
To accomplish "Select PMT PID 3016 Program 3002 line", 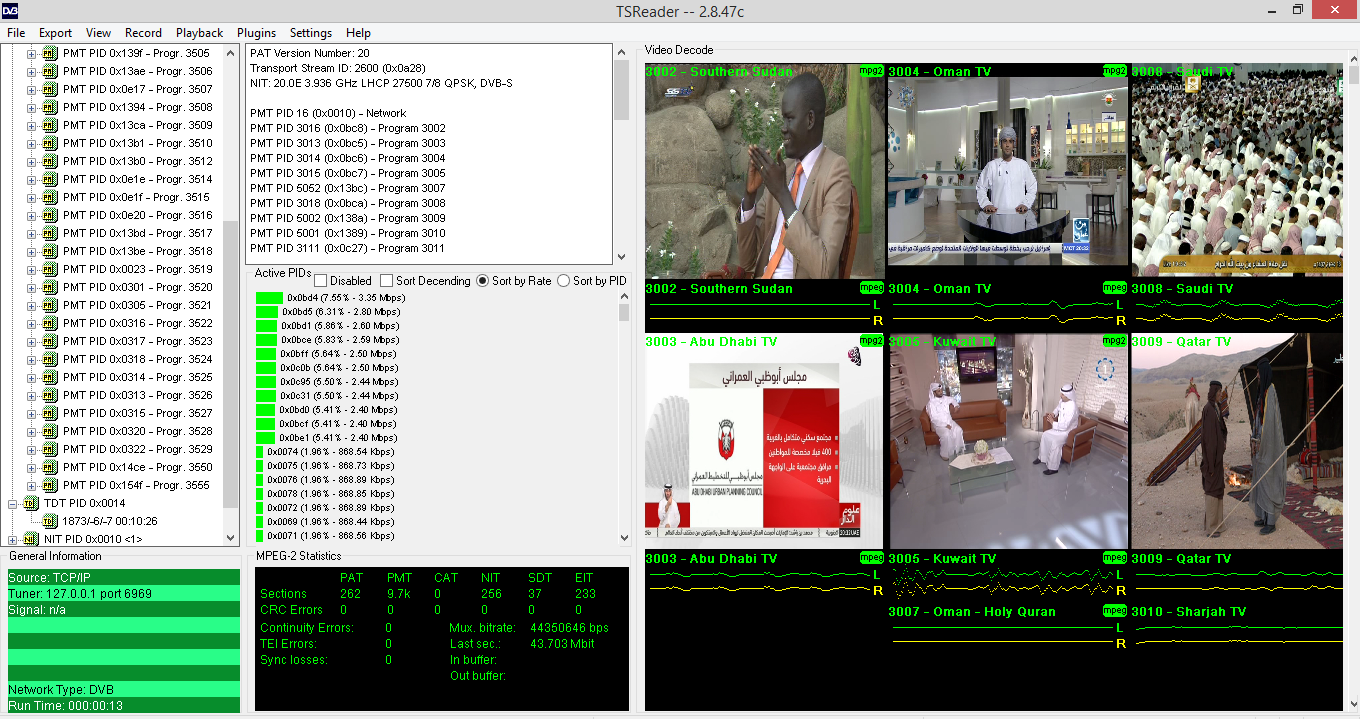I will [x=348, y=128].
